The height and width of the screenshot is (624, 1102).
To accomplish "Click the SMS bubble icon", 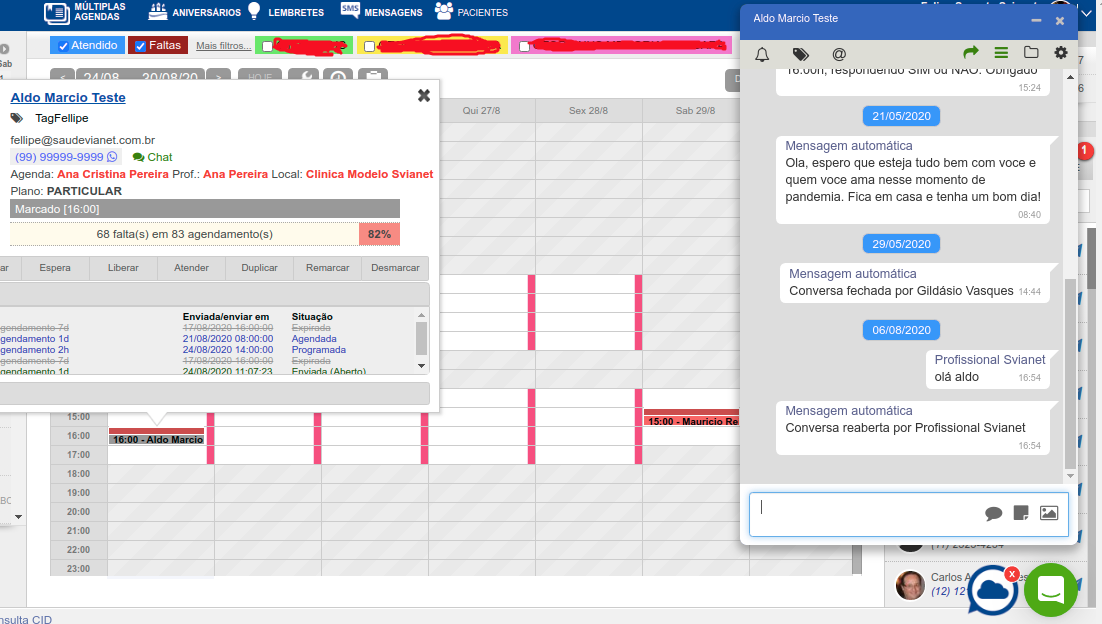I will pyautogui.click(x=350, y=9).
